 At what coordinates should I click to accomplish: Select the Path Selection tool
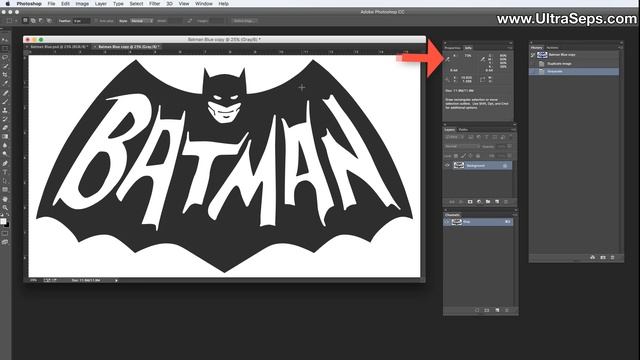point(5,181)
